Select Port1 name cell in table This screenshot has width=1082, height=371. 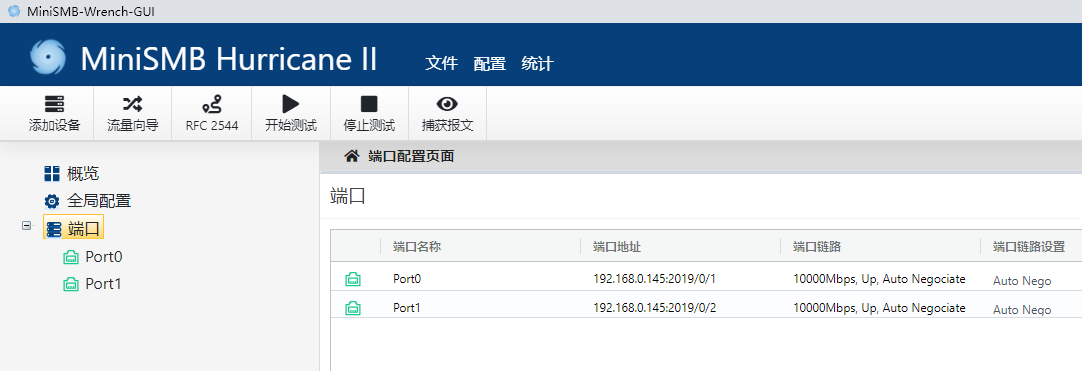click(407, 308)
